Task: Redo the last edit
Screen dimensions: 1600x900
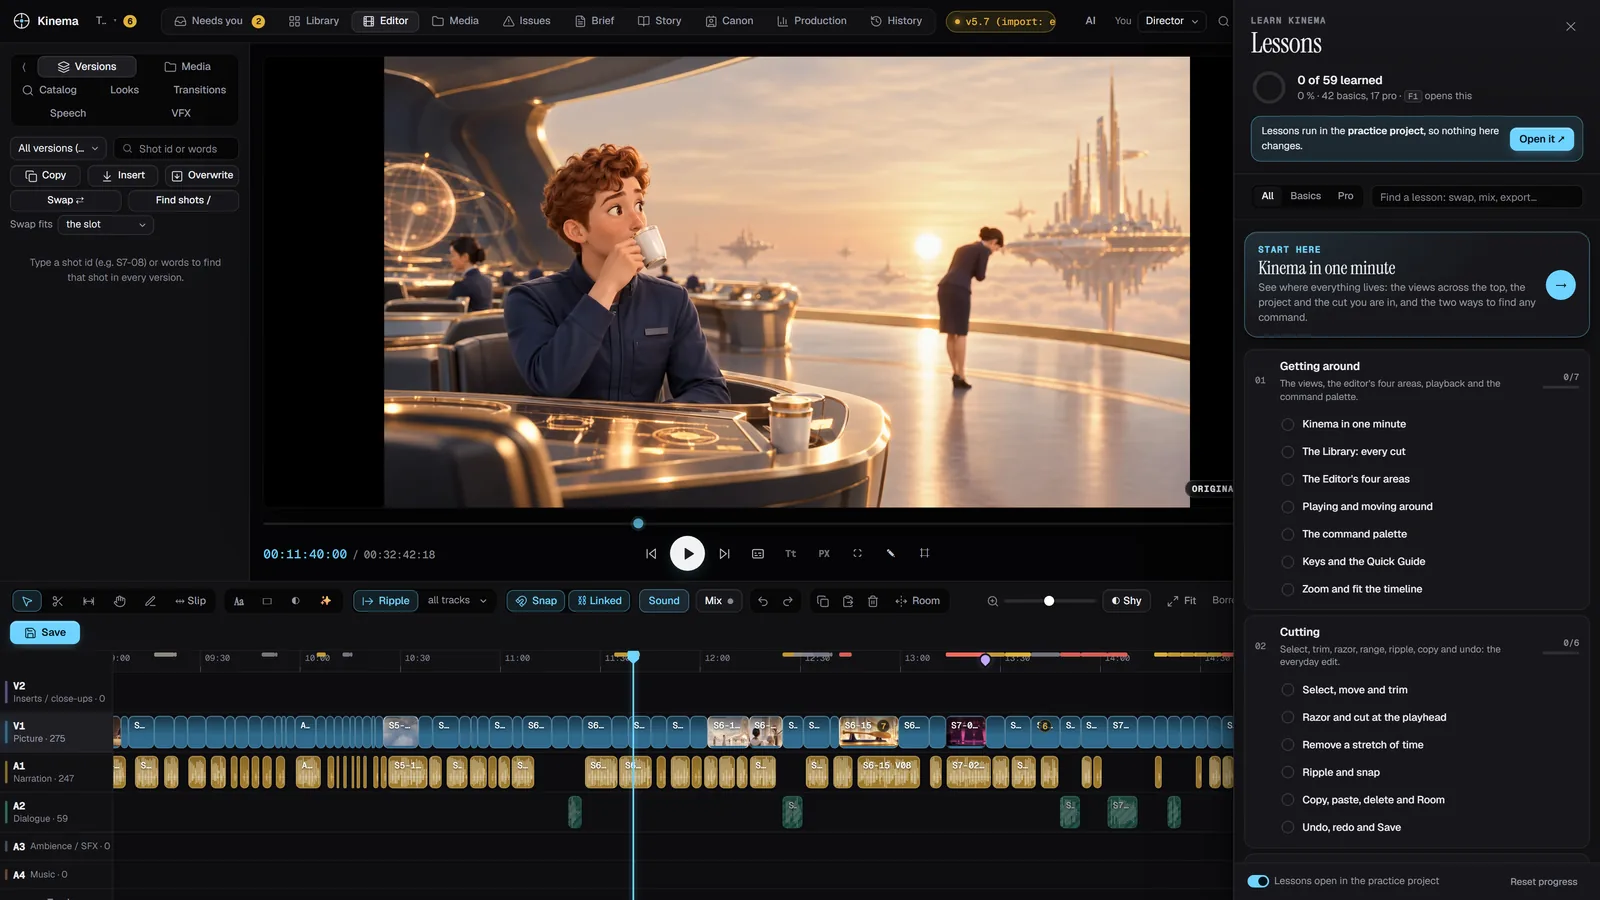Action: [x=788, y=601]
